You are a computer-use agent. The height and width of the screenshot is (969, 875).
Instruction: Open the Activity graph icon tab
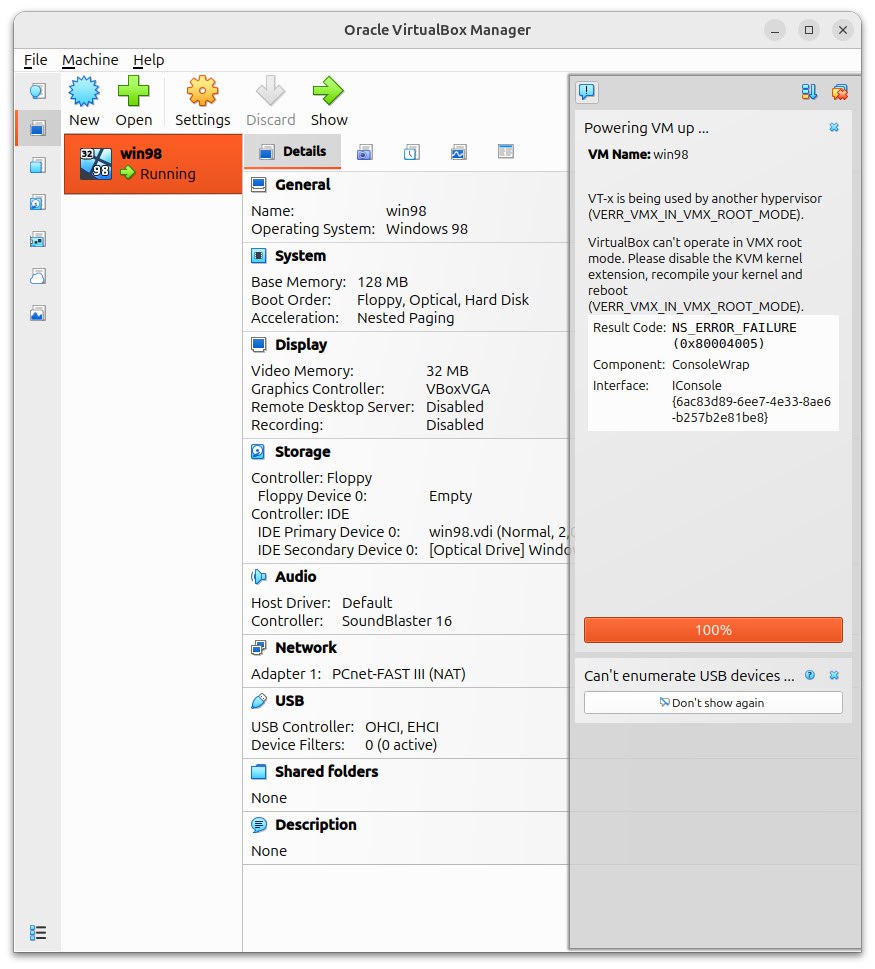coord(458,152)
